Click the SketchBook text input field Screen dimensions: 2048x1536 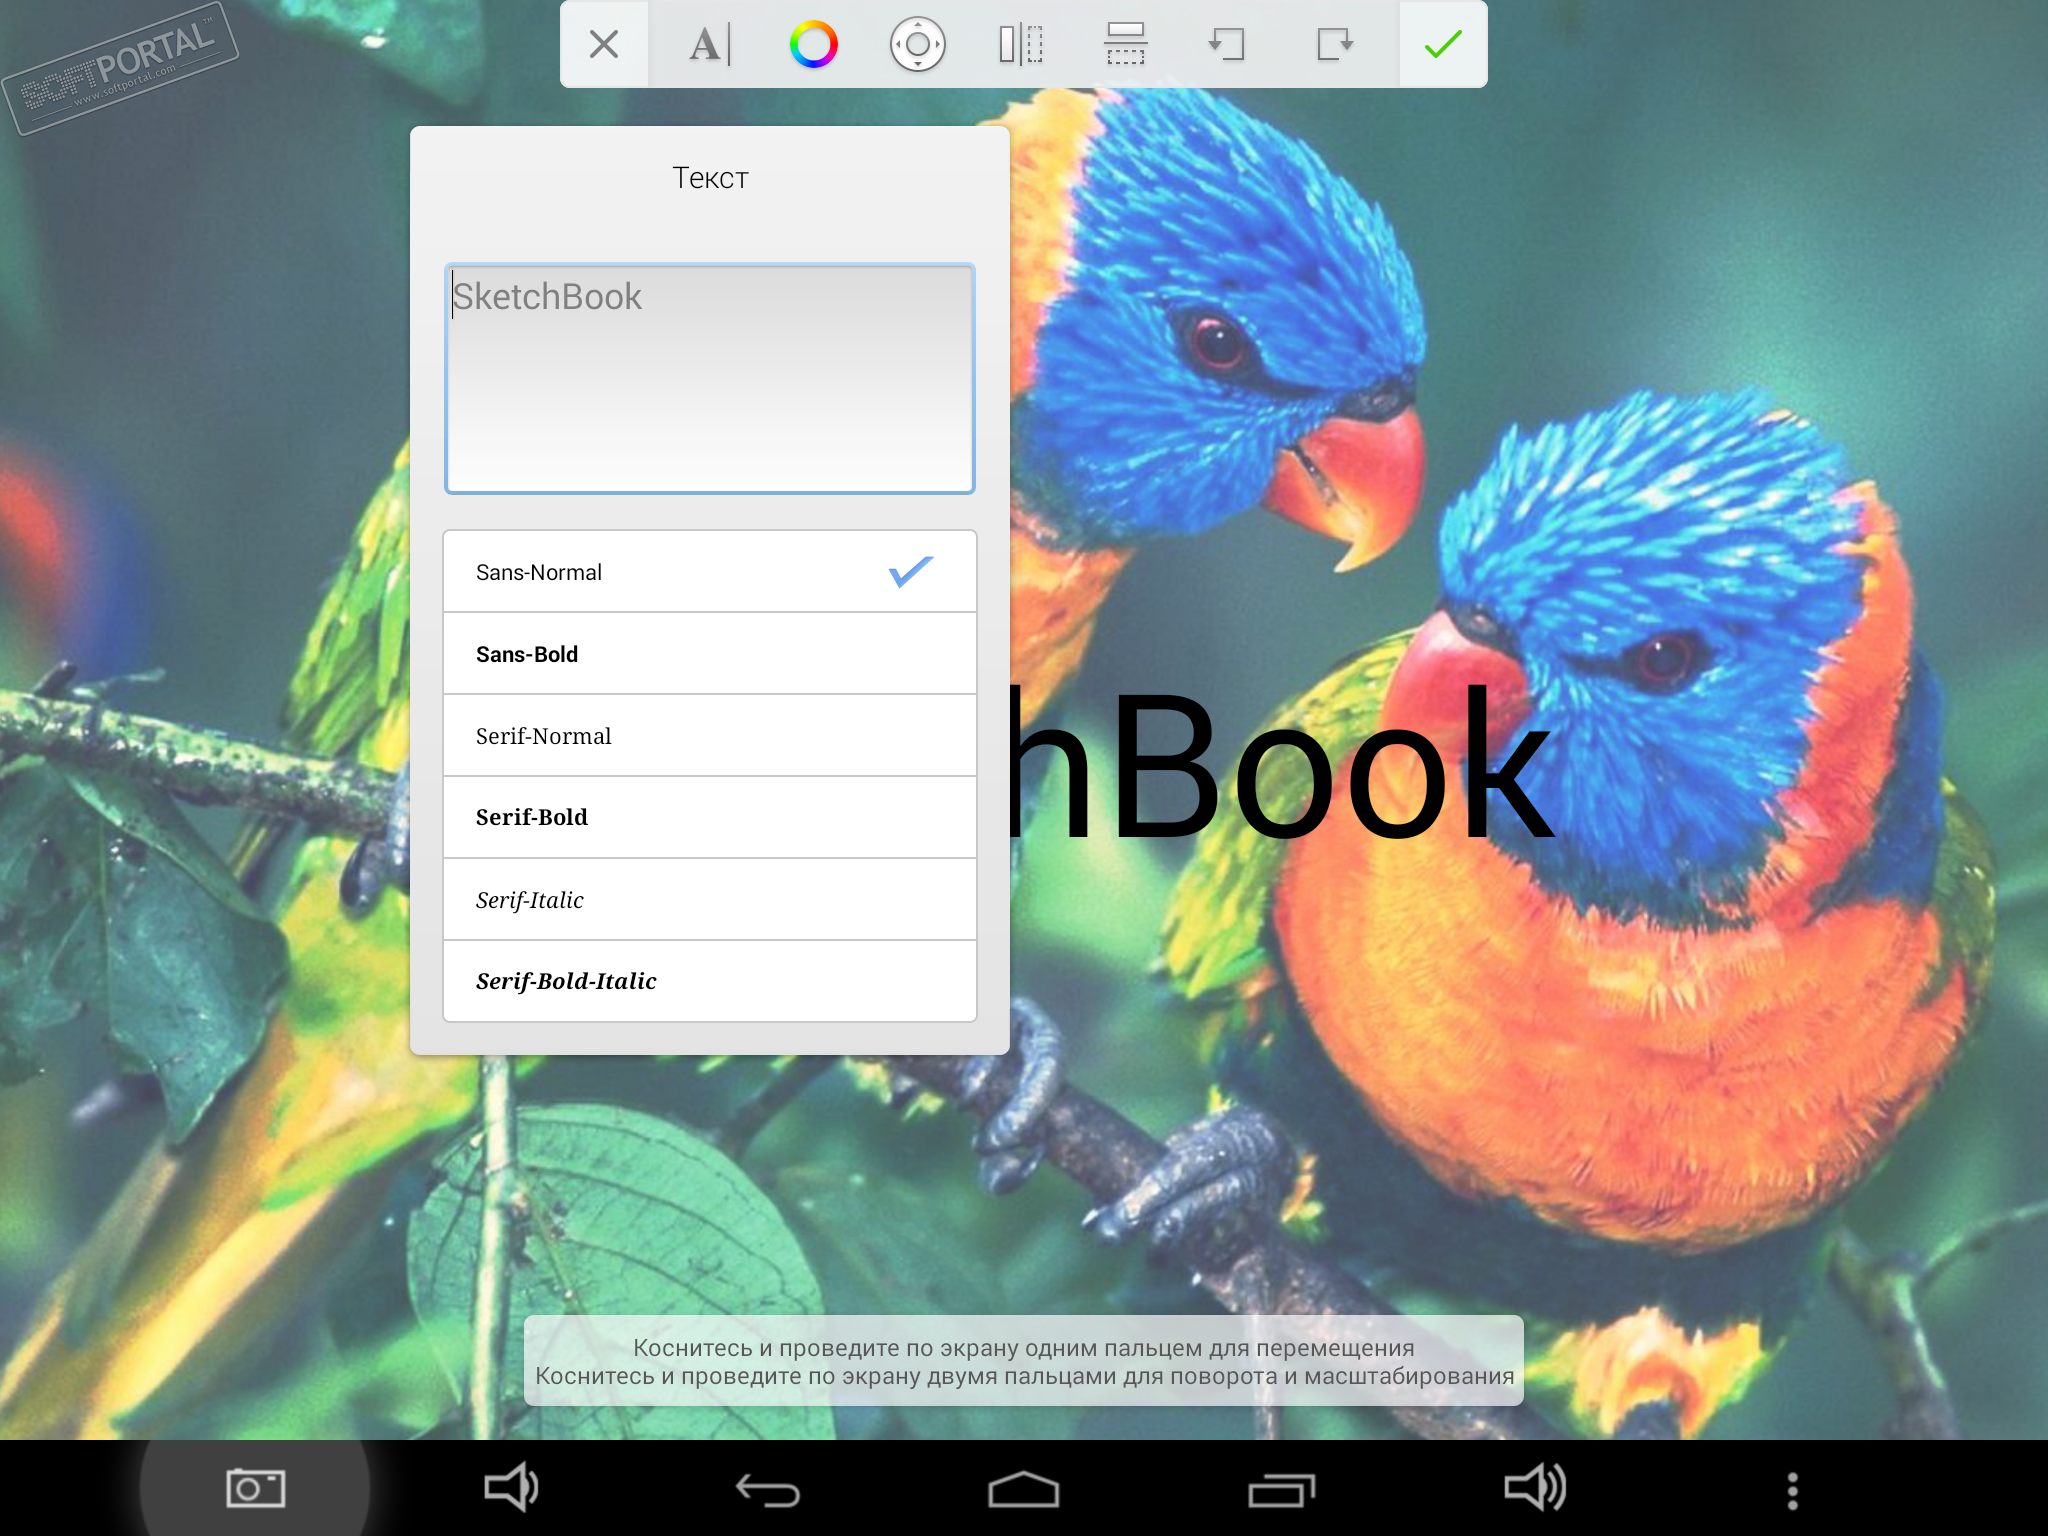coord(709,379)
